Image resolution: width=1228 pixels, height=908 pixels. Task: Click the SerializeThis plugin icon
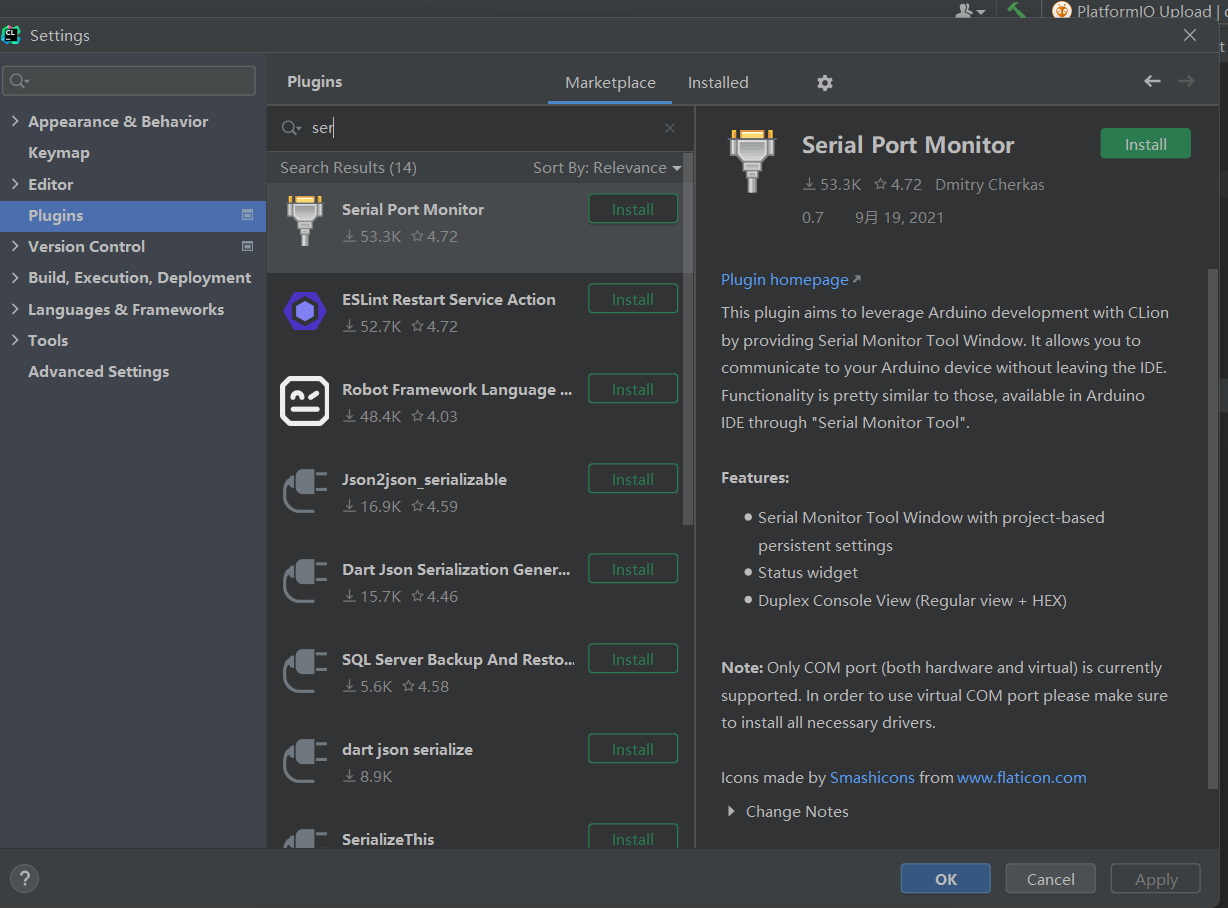tap(305, 838)
